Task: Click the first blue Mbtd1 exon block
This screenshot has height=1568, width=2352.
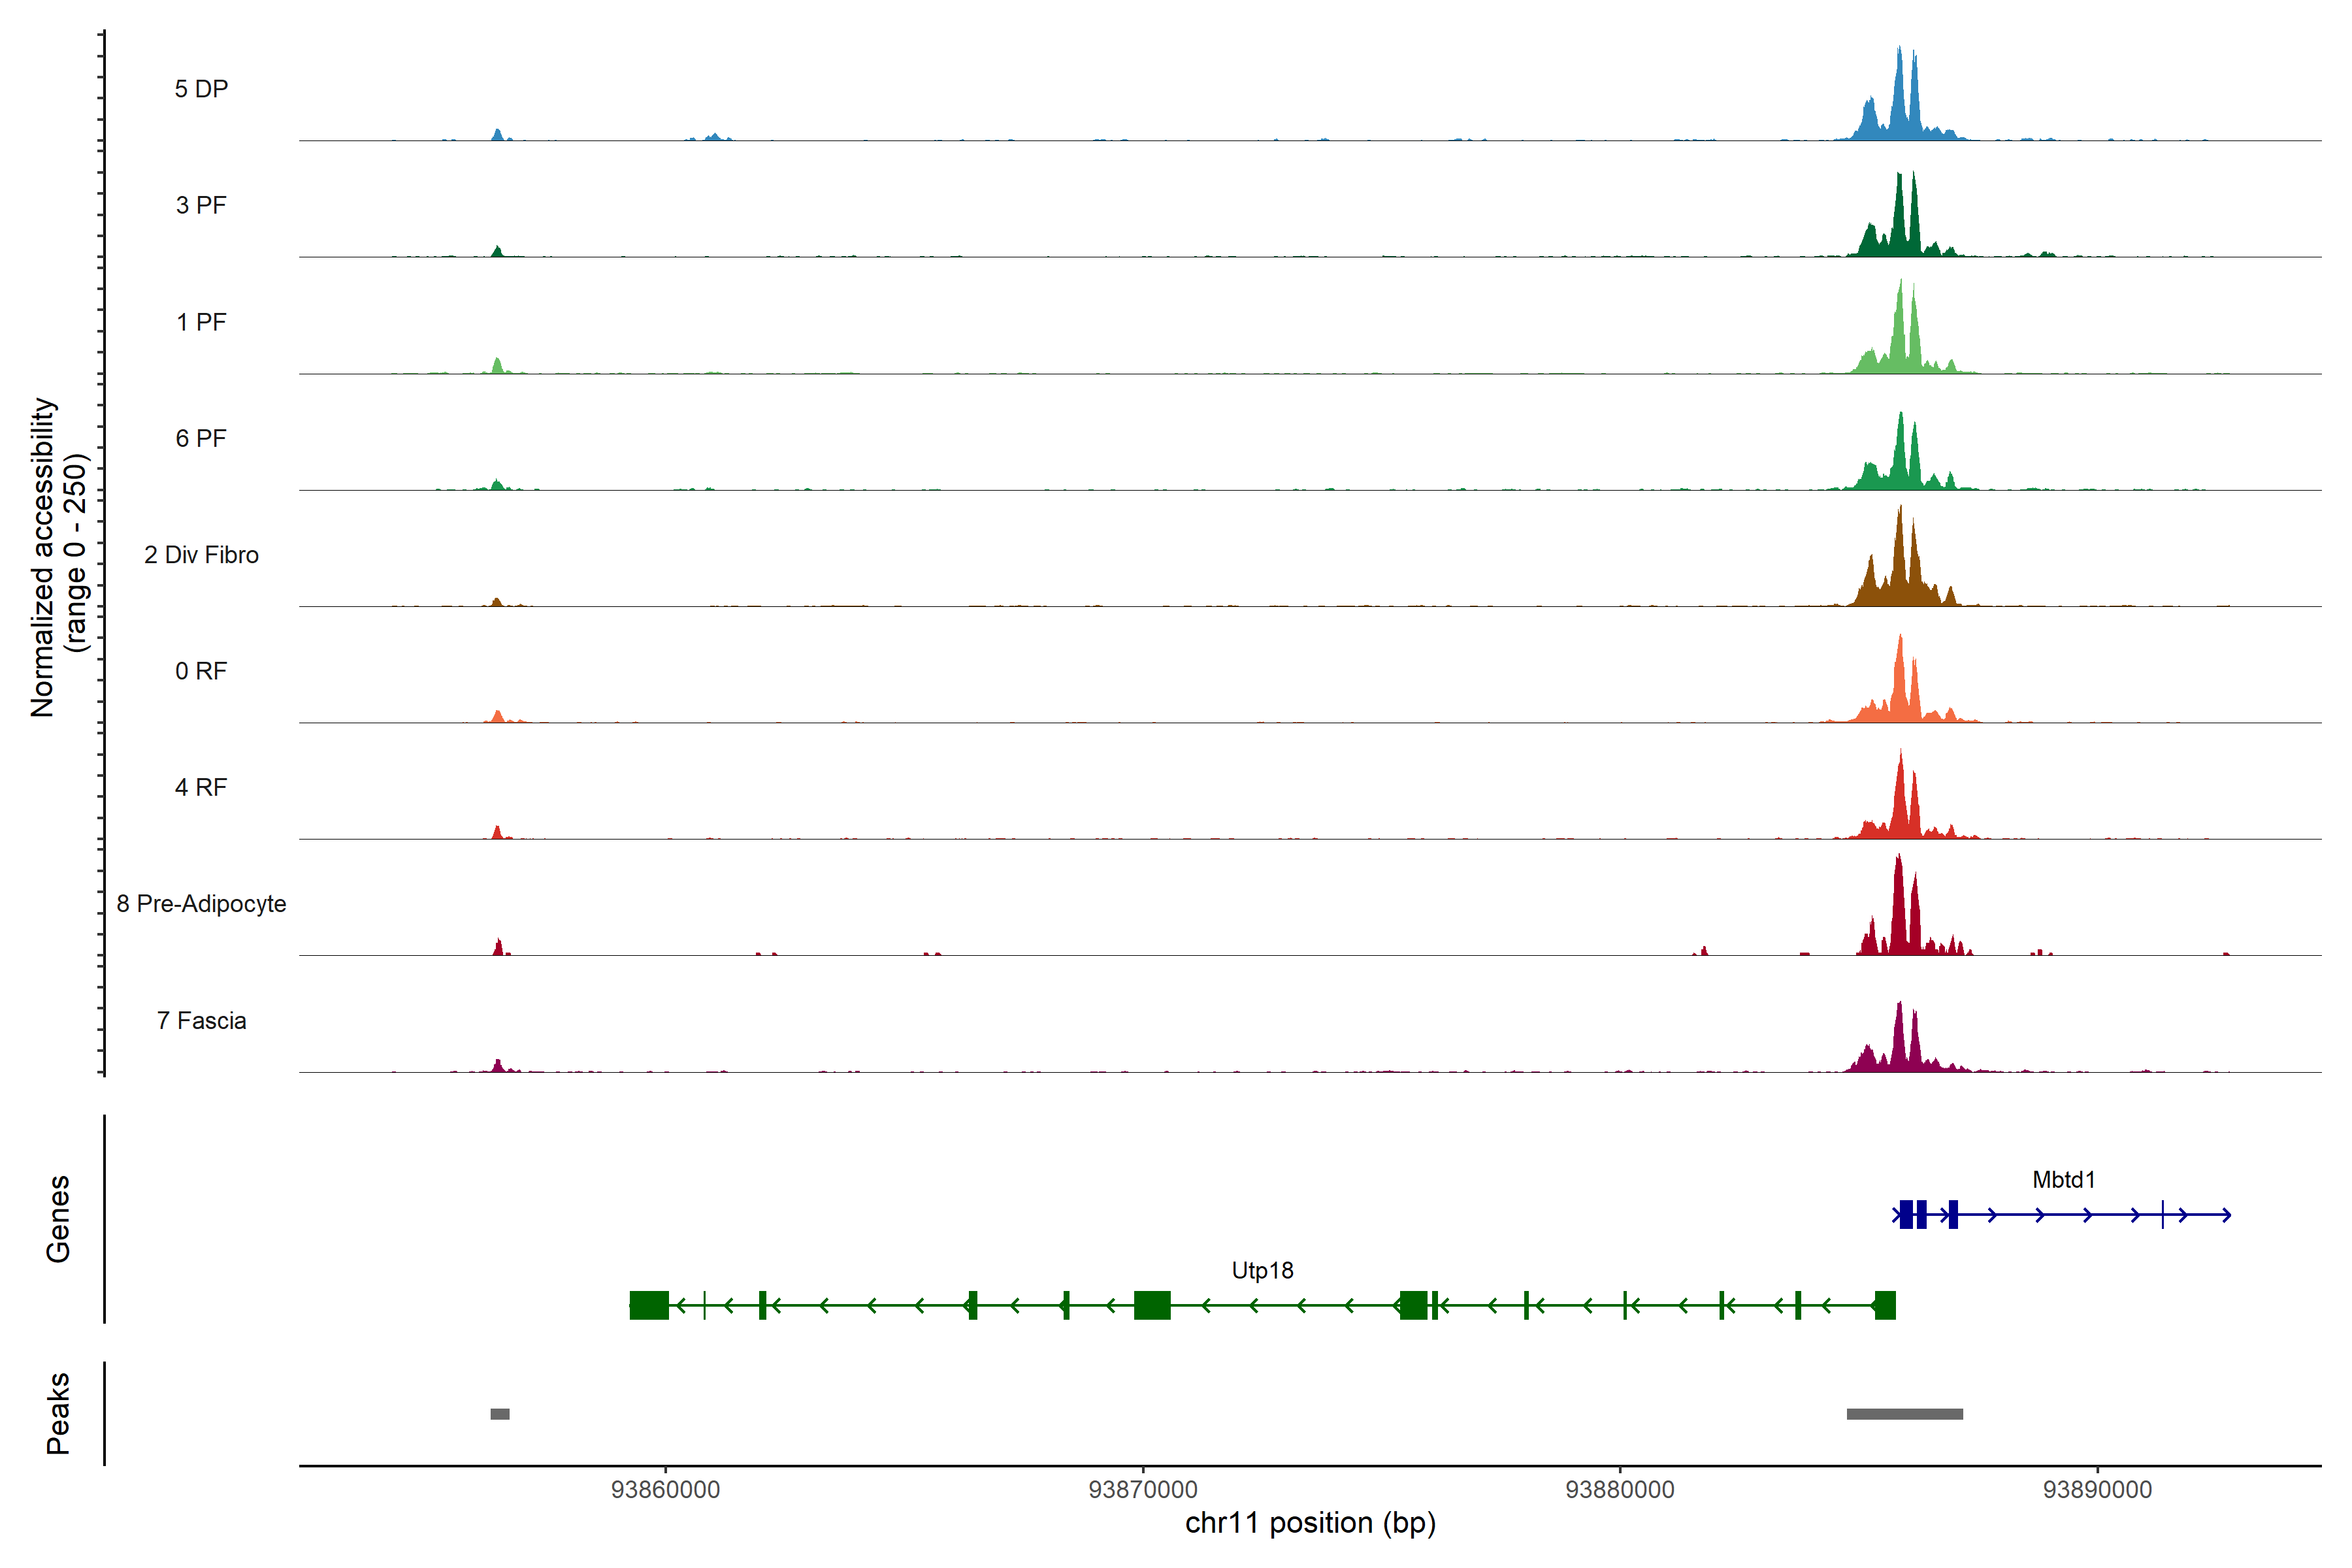Action: [x=1906, y=1214]
